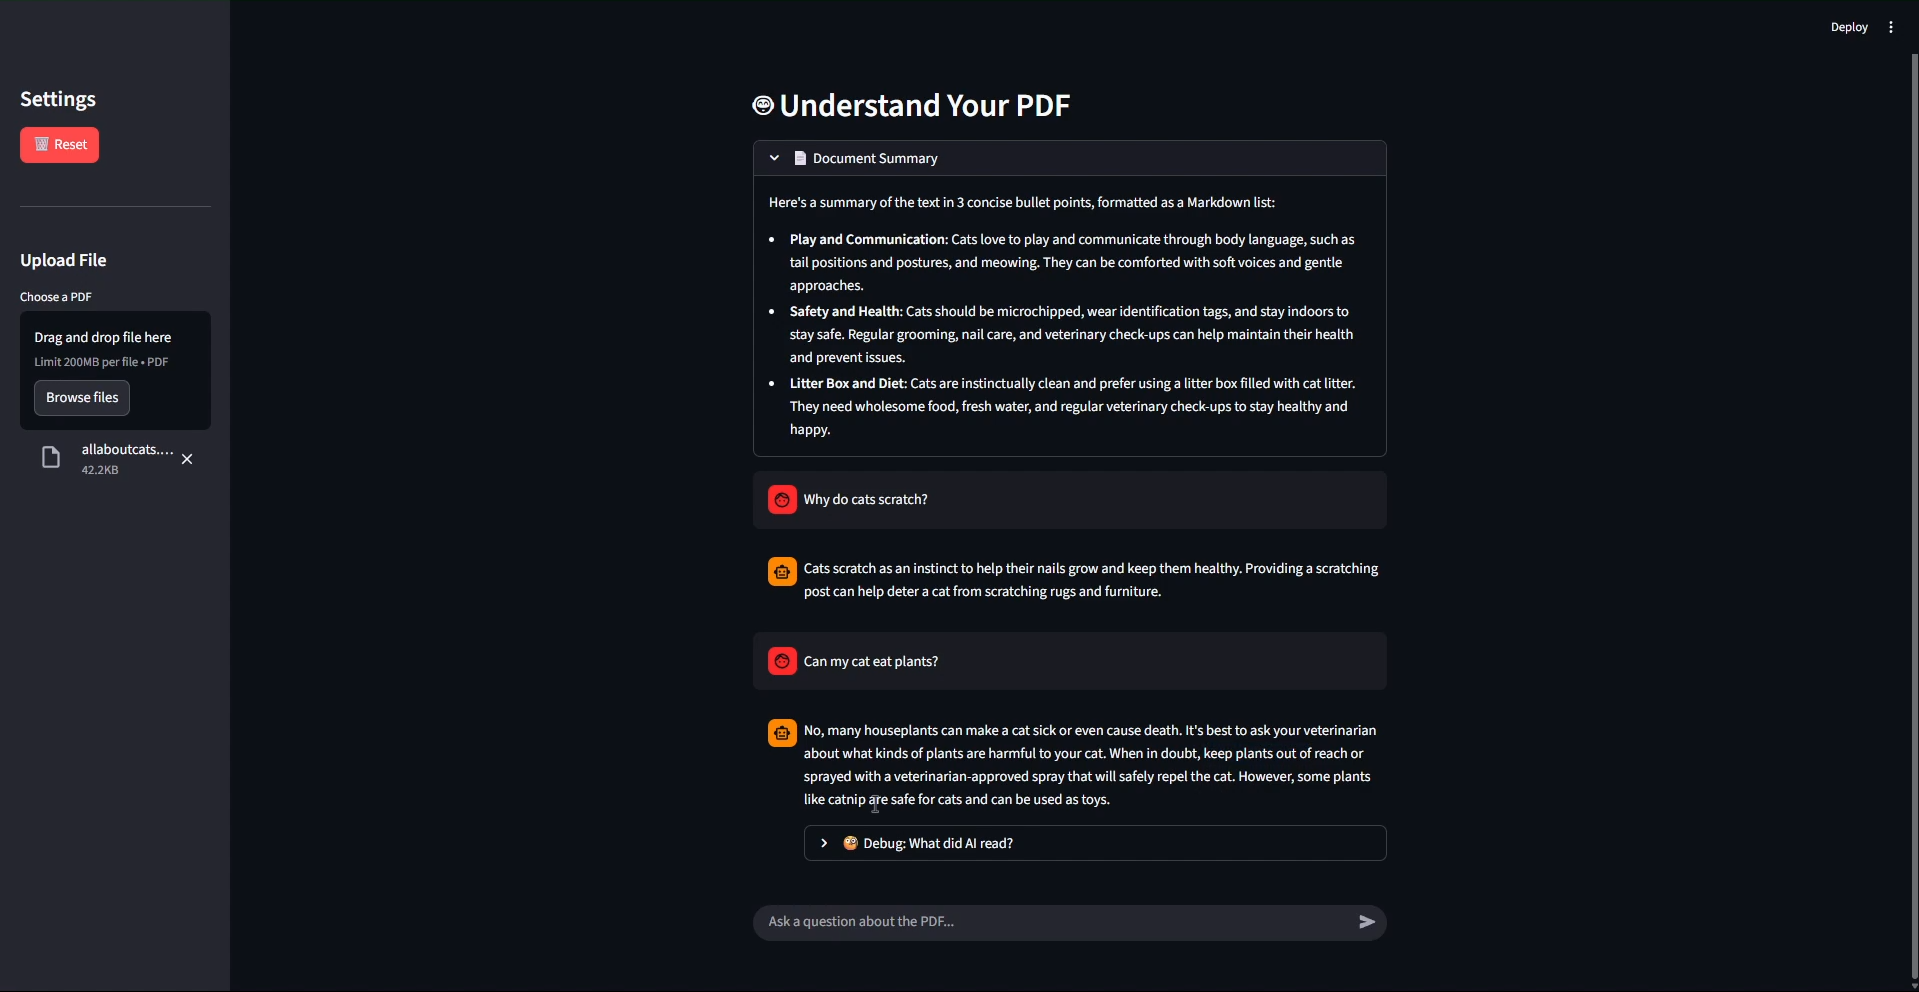Click the robot avatar of the scratching answer
Image resolution: width=1919 pixels, height=992 pixels.
782,572
